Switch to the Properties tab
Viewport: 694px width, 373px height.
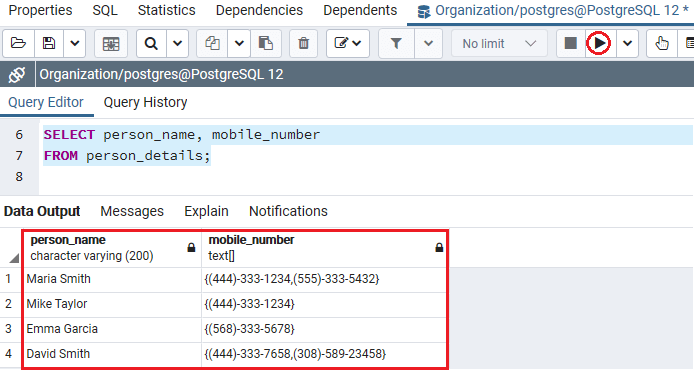coord(40,10)
